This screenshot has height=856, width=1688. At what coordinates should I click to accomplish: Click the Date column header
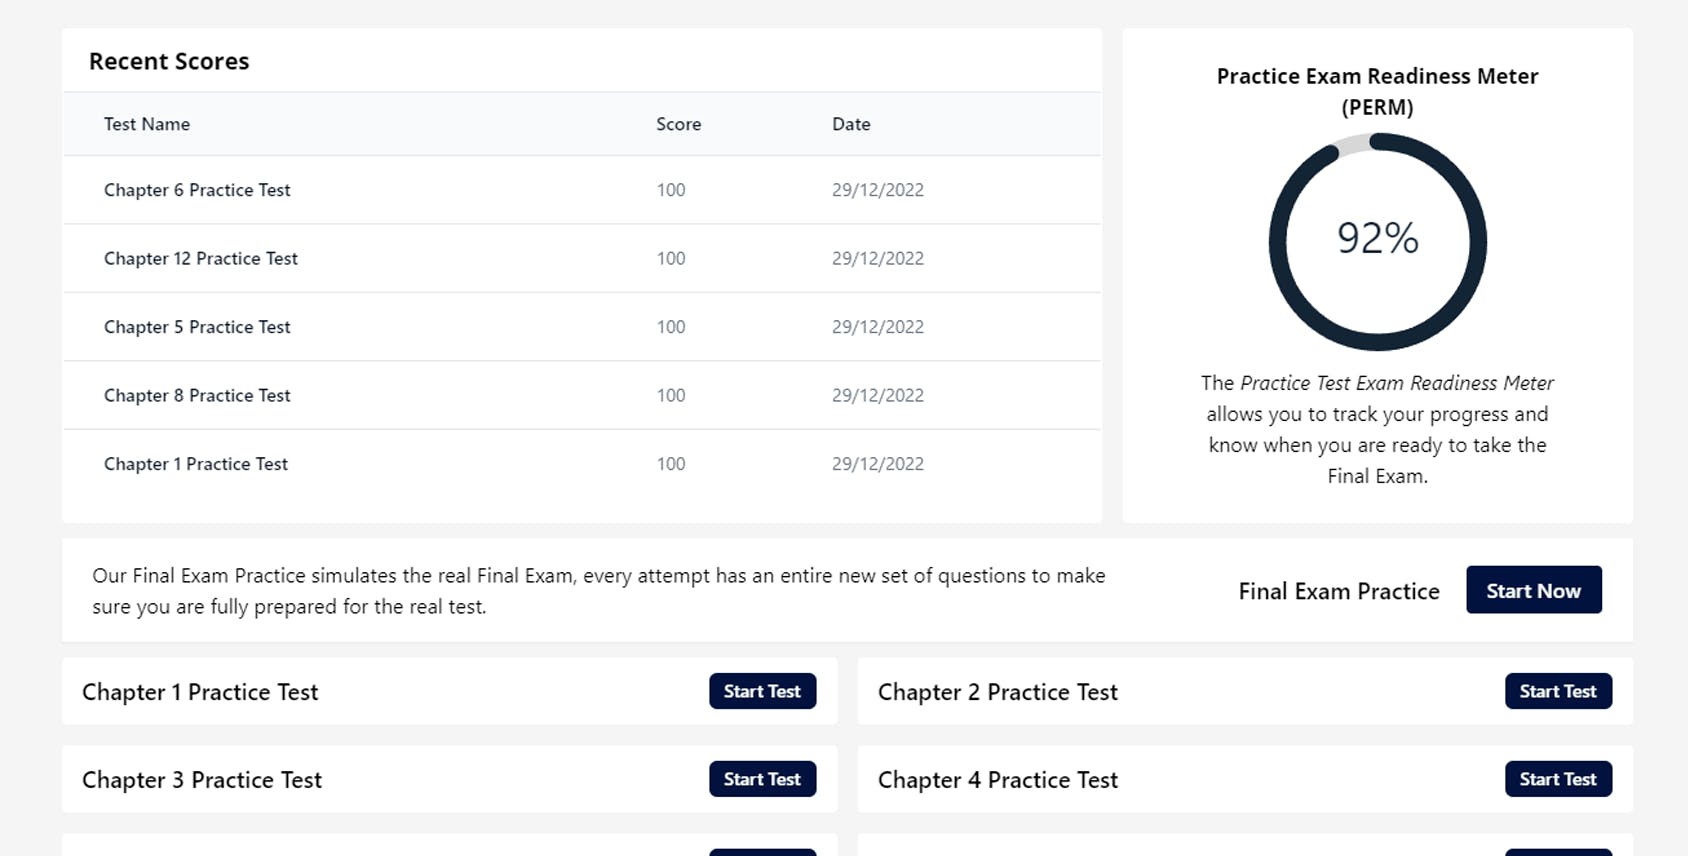pos(851,124)
